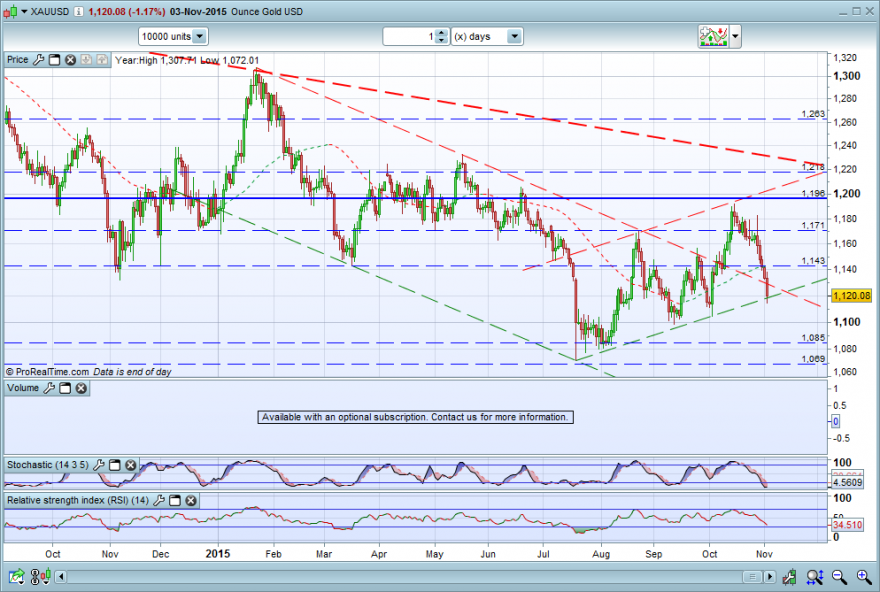
Task: Close the Volume panel
Action: (x=81, y=388)
